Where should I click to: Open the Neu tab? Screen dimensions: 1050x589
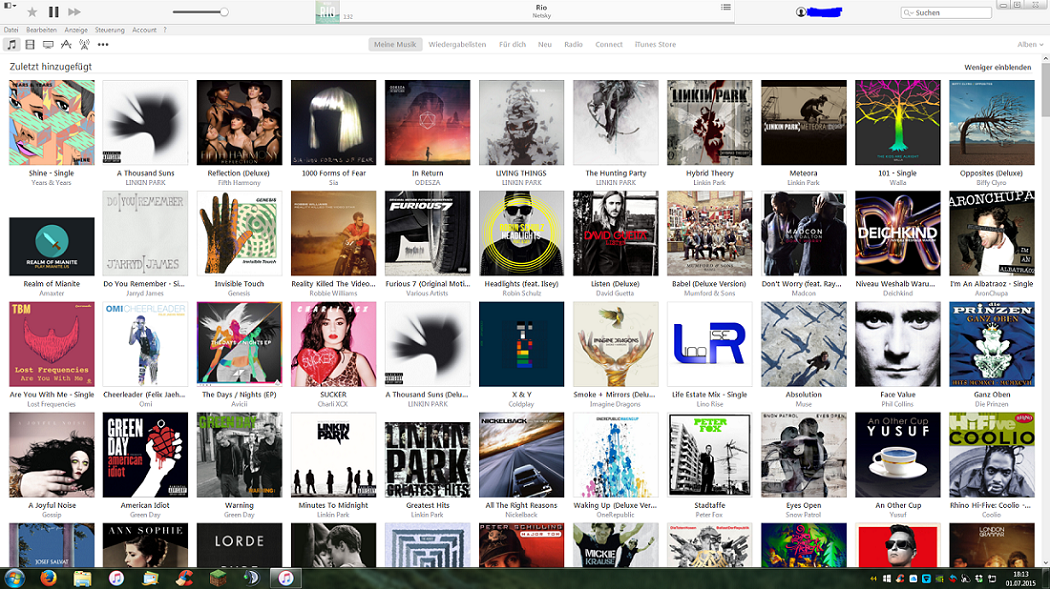[545, 44]
